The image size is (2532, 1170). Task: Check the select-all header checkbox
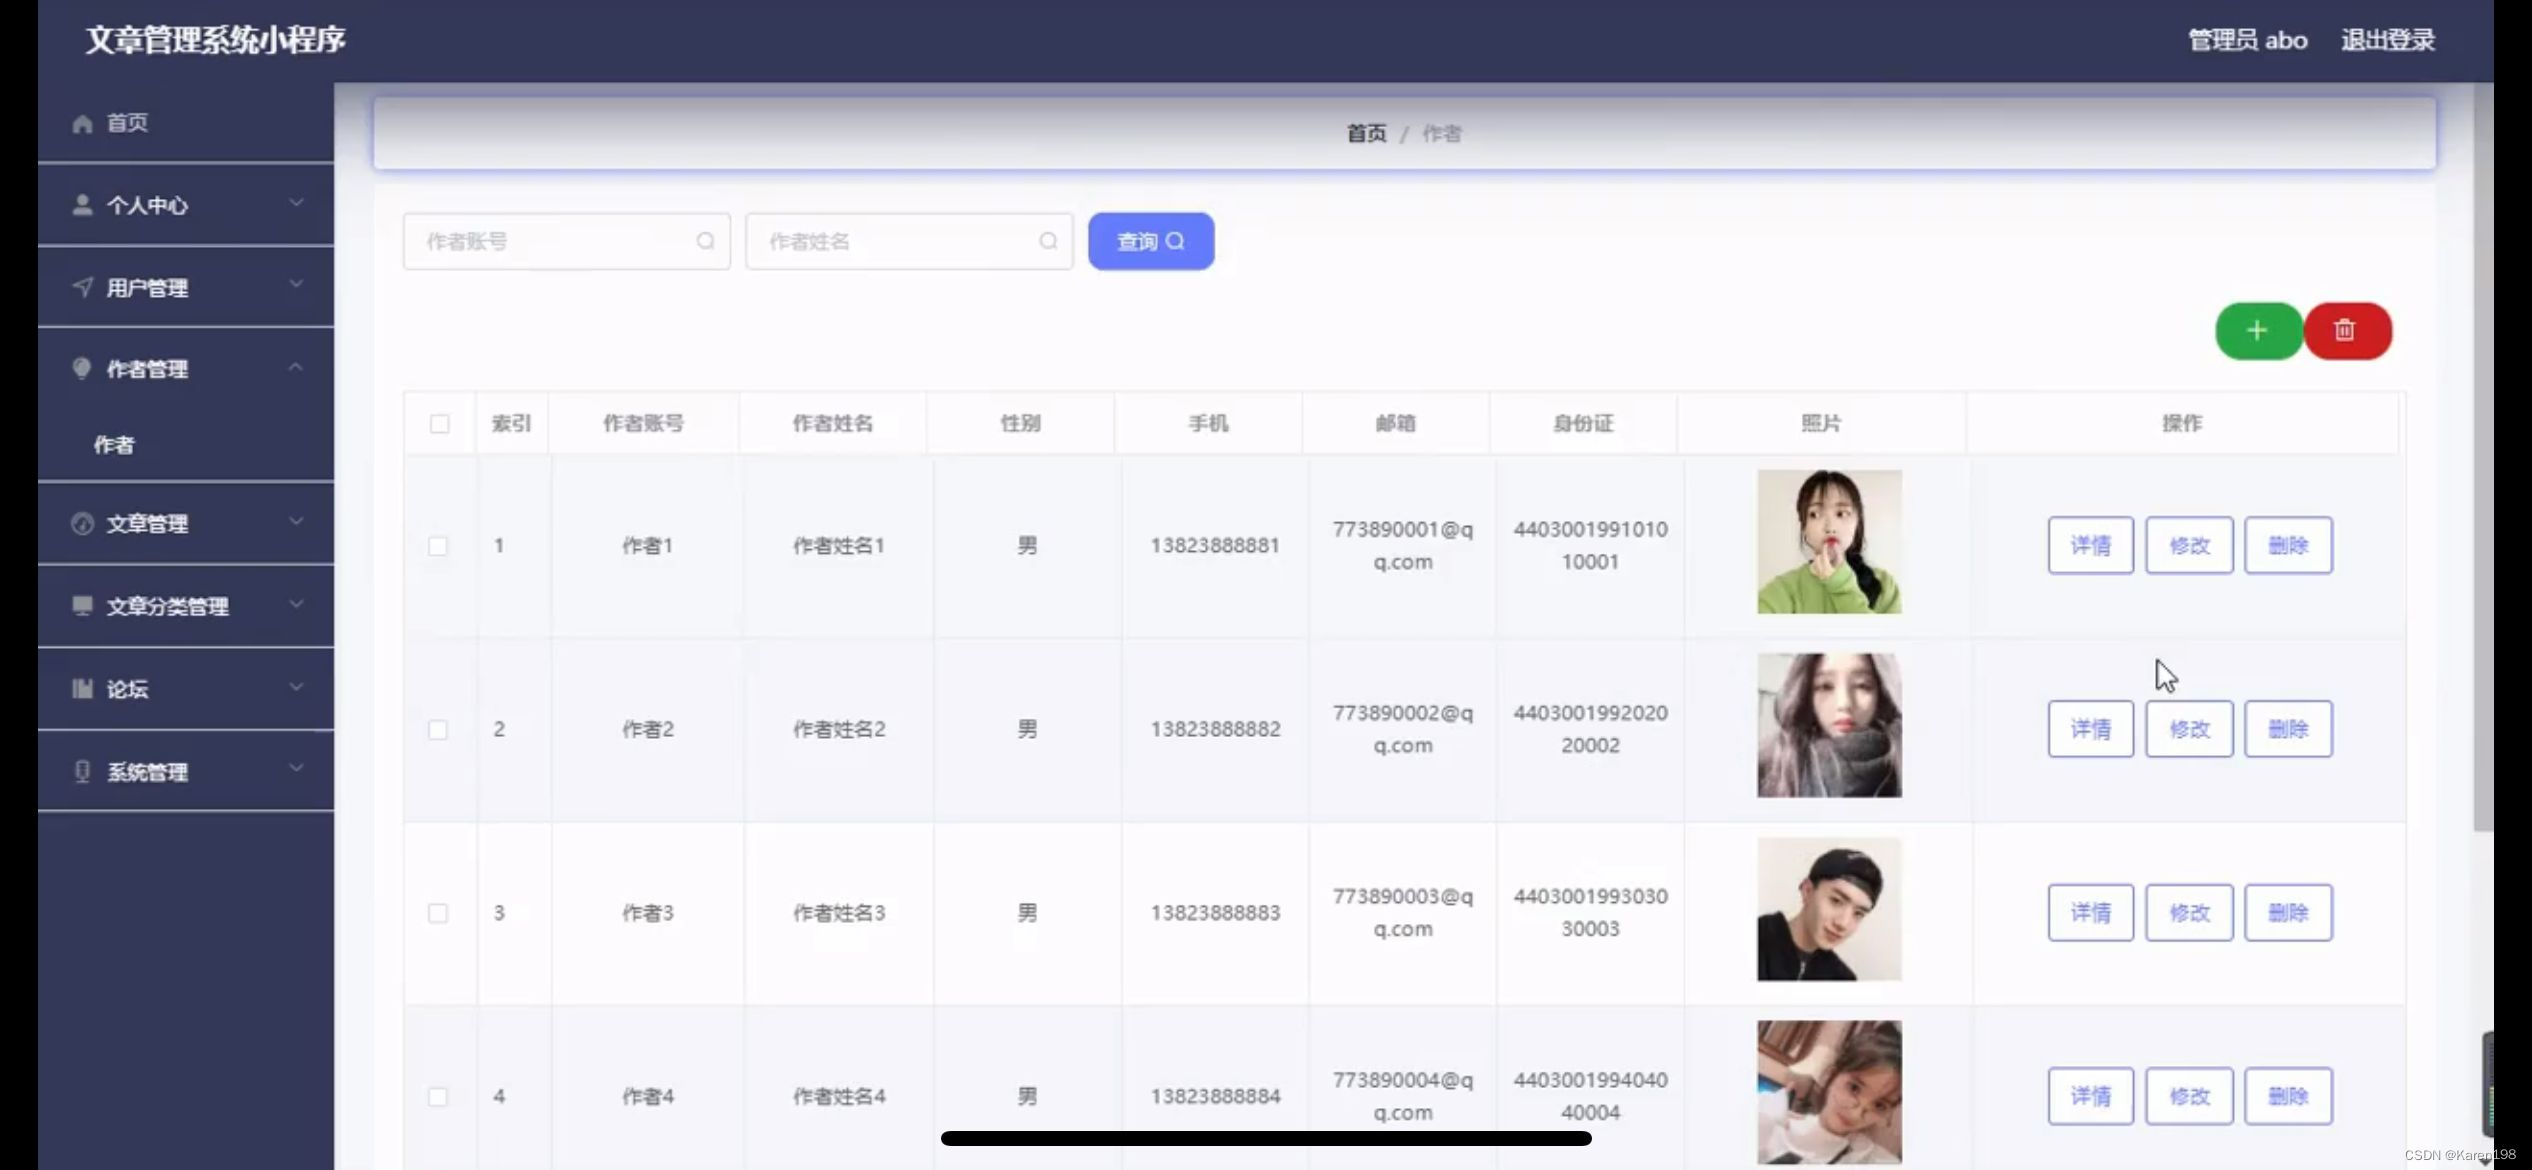point(439,424)
